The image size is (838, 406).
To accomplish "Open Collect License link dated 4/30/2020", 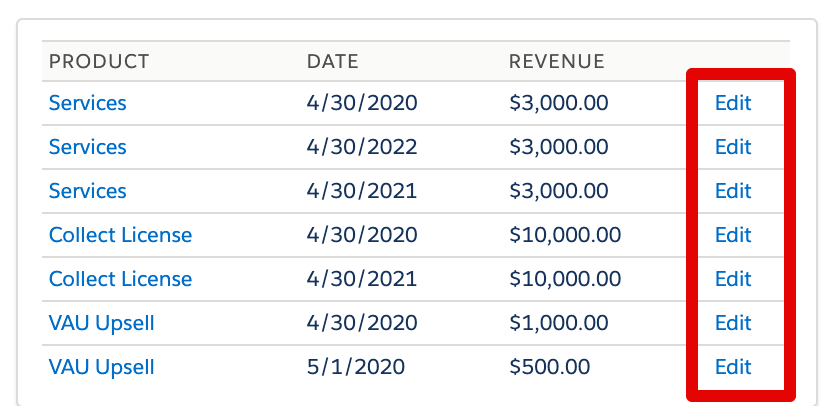I will (x=120, y=235).
